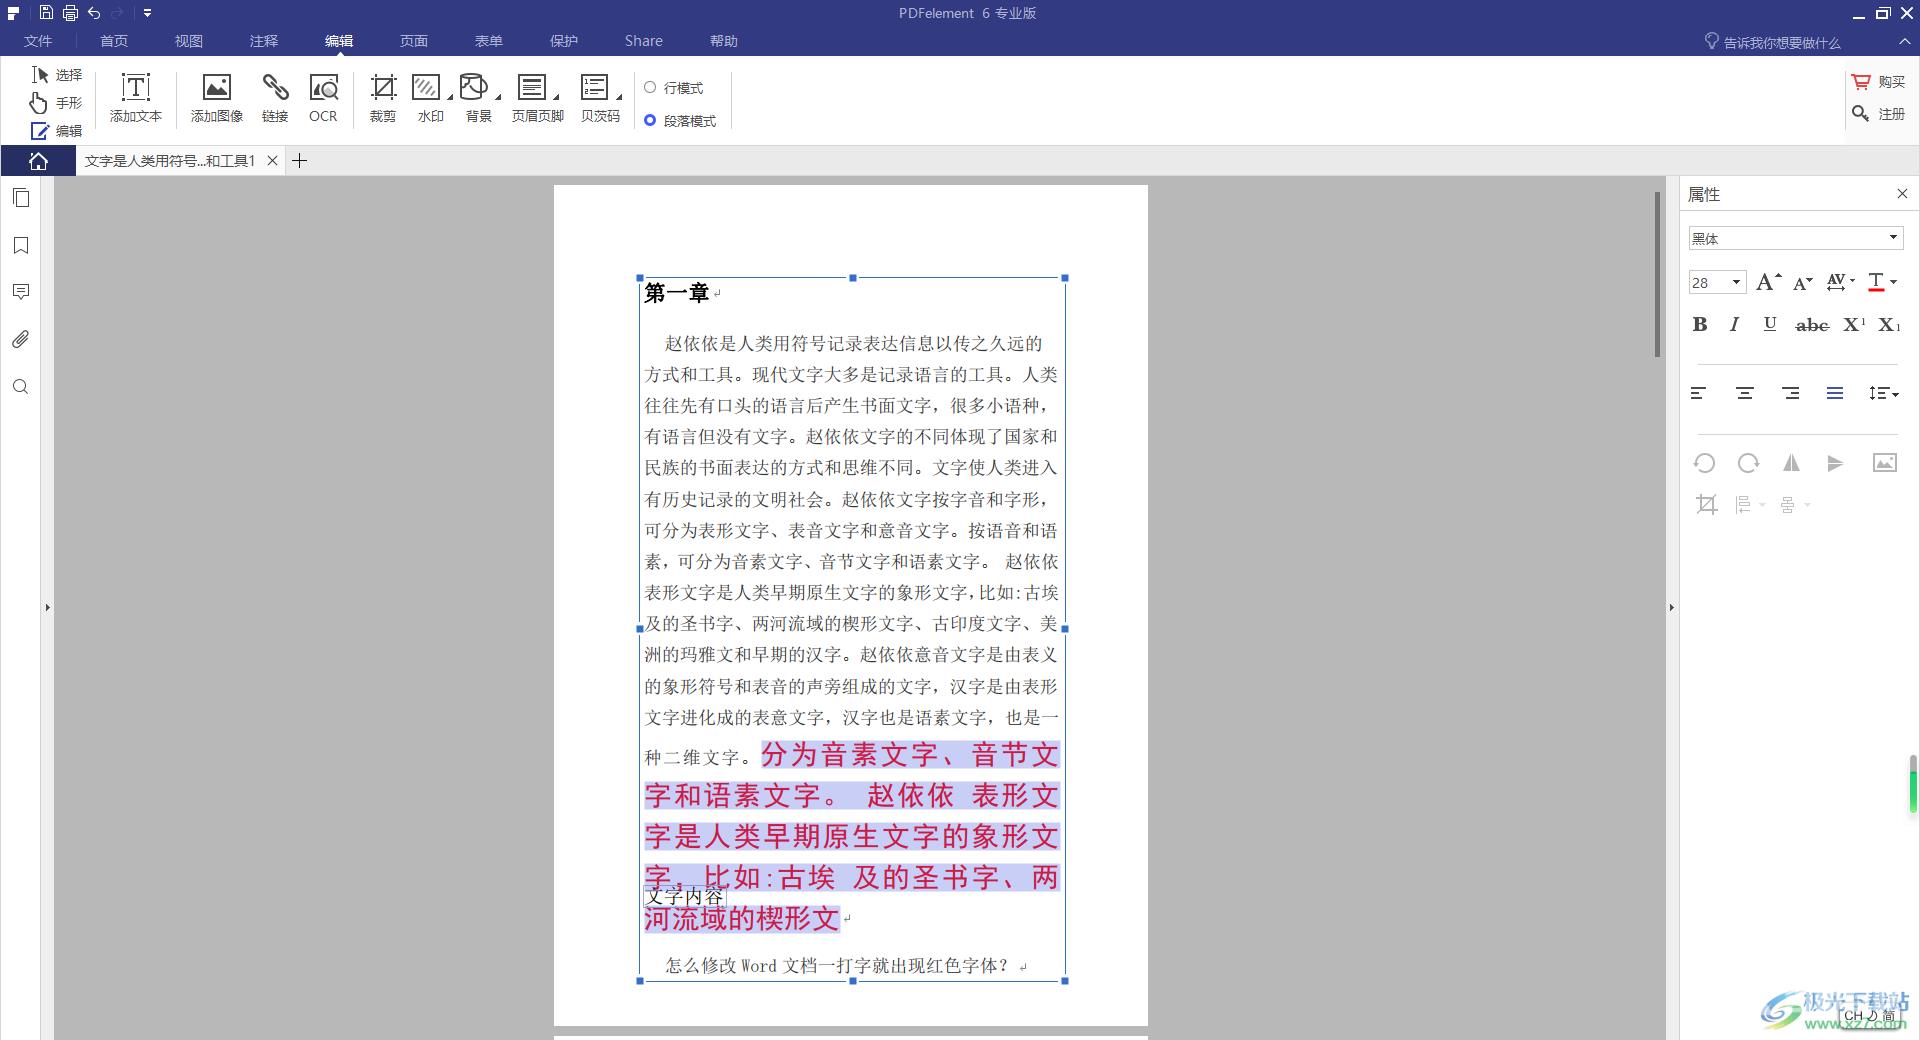
Task: Close the 文字是人类用符号 document tab
Action: coord(272,160)
